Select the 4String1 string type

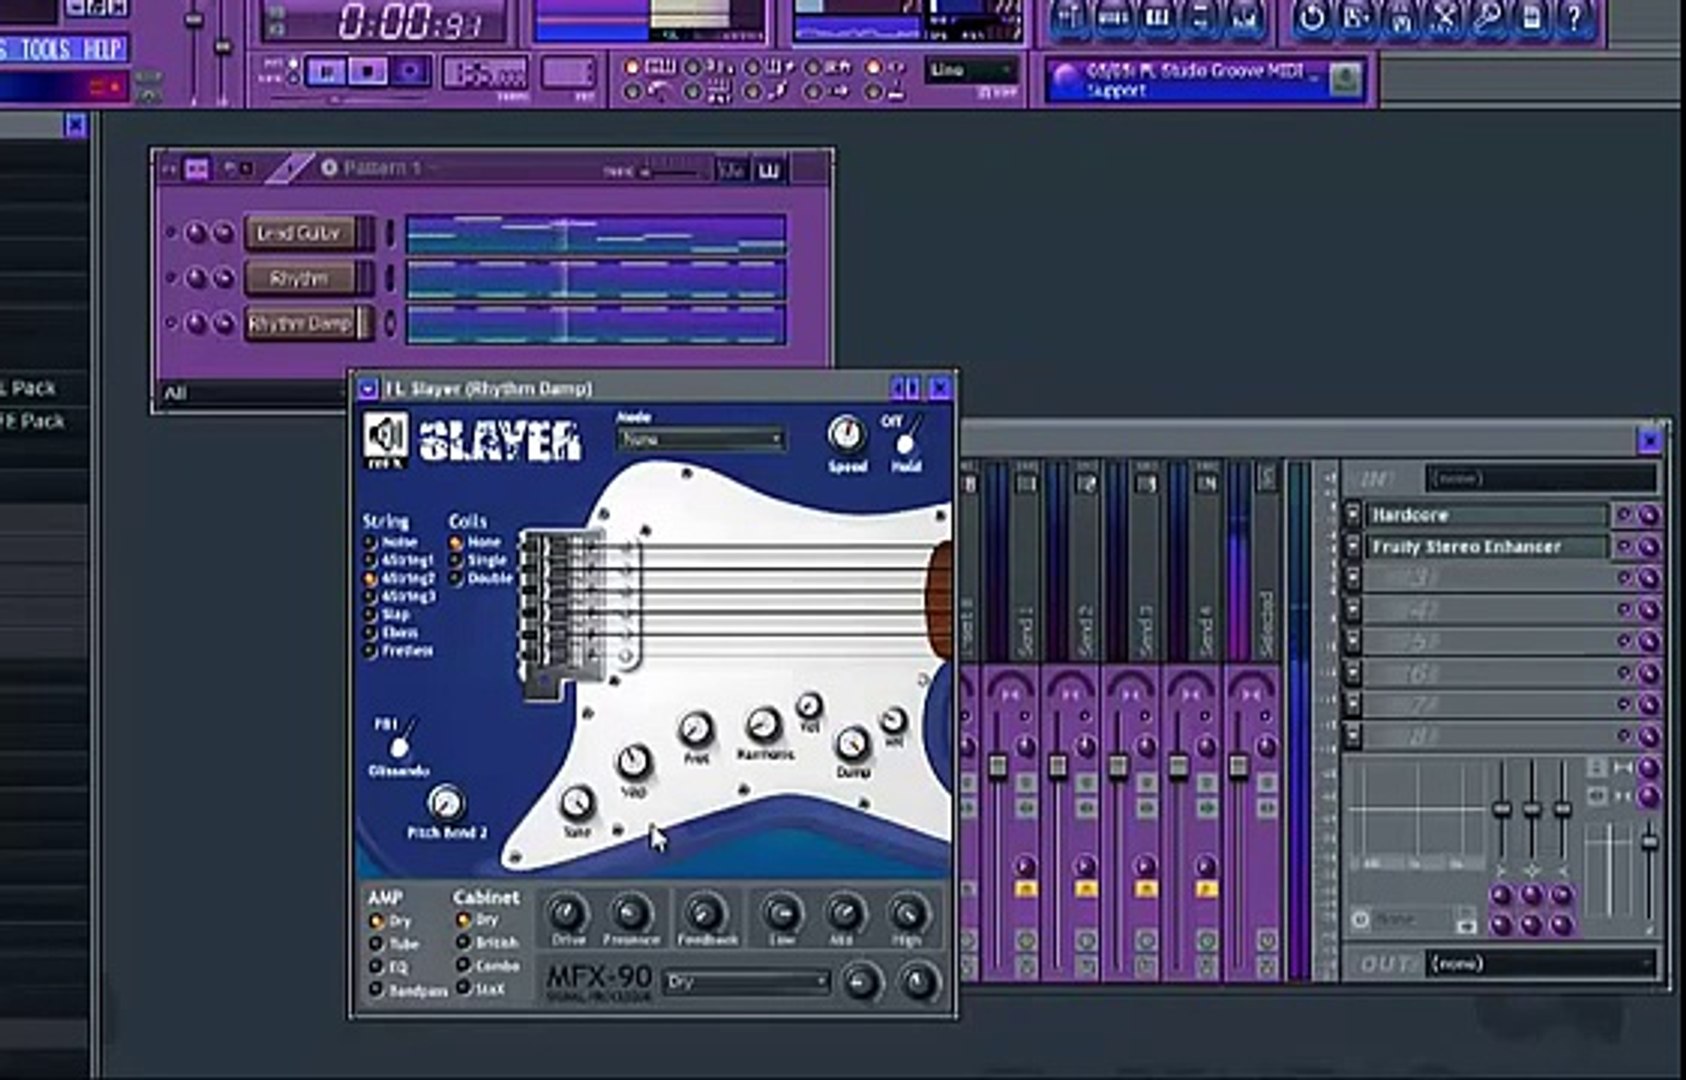pos(399,560)
